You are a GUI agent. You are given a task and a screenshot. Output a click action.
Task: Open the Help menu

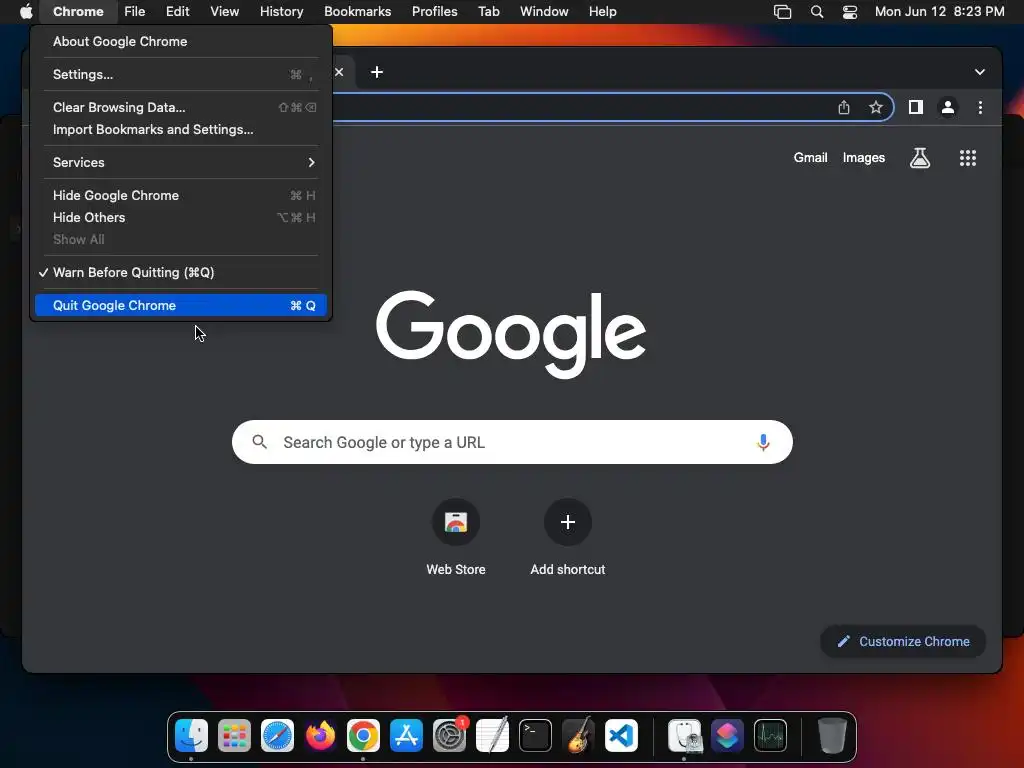[602, 11]
